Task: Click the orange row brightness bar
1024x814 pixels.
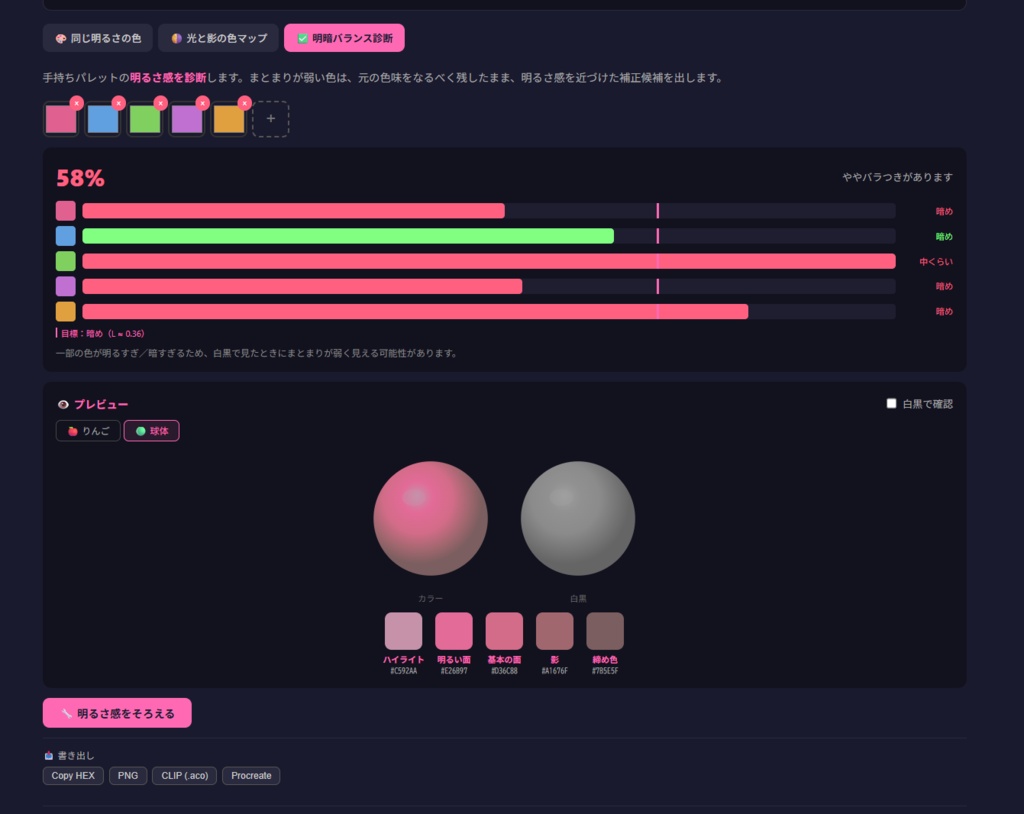Action: click(x=415, y=312)
